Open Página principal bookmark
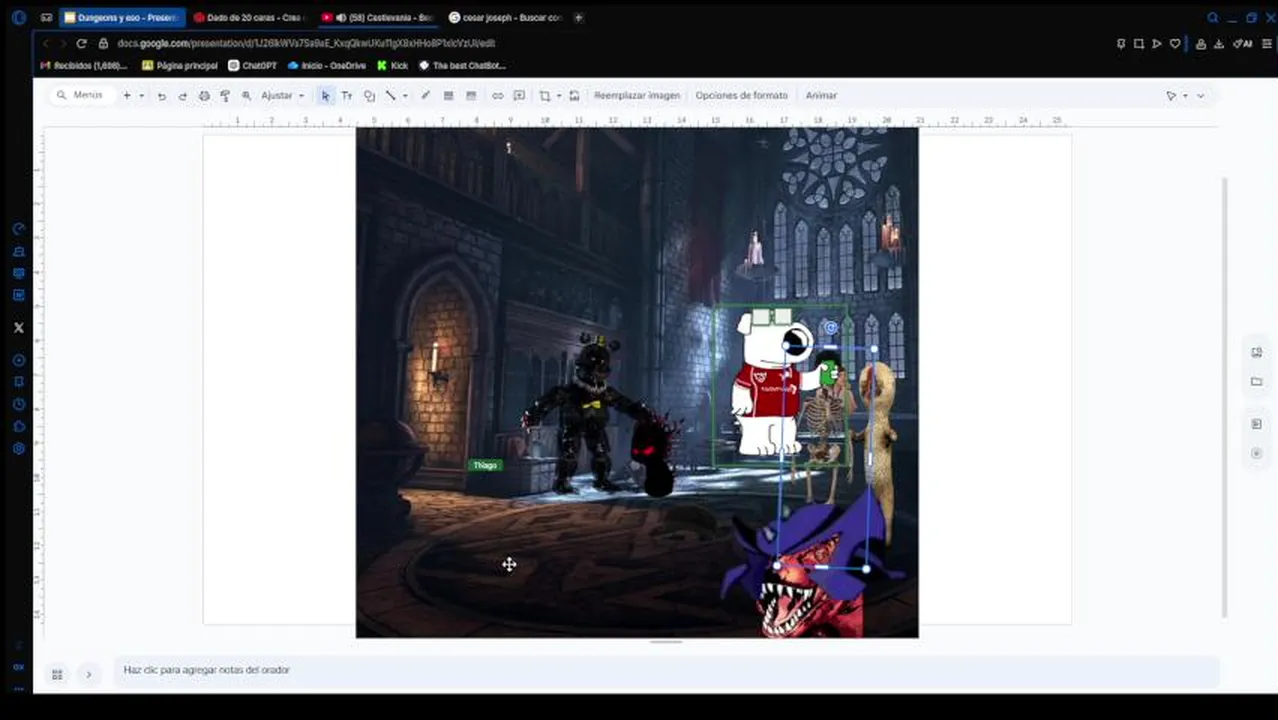 coord(180,66)
